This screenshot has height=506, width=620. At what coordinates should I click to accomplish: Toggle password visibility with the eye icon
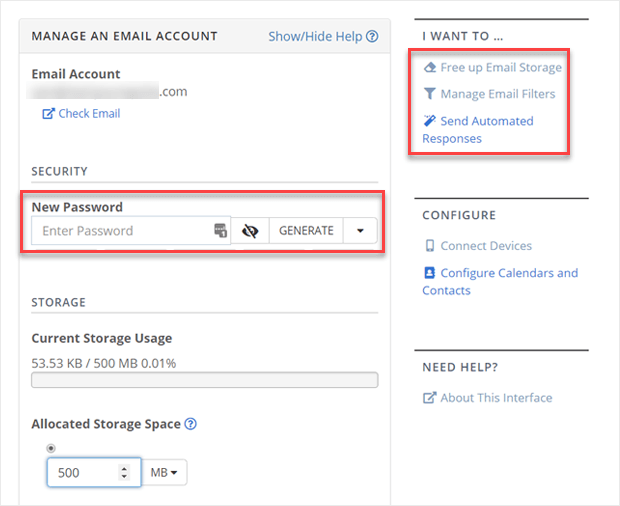click(x=250, y=231)
